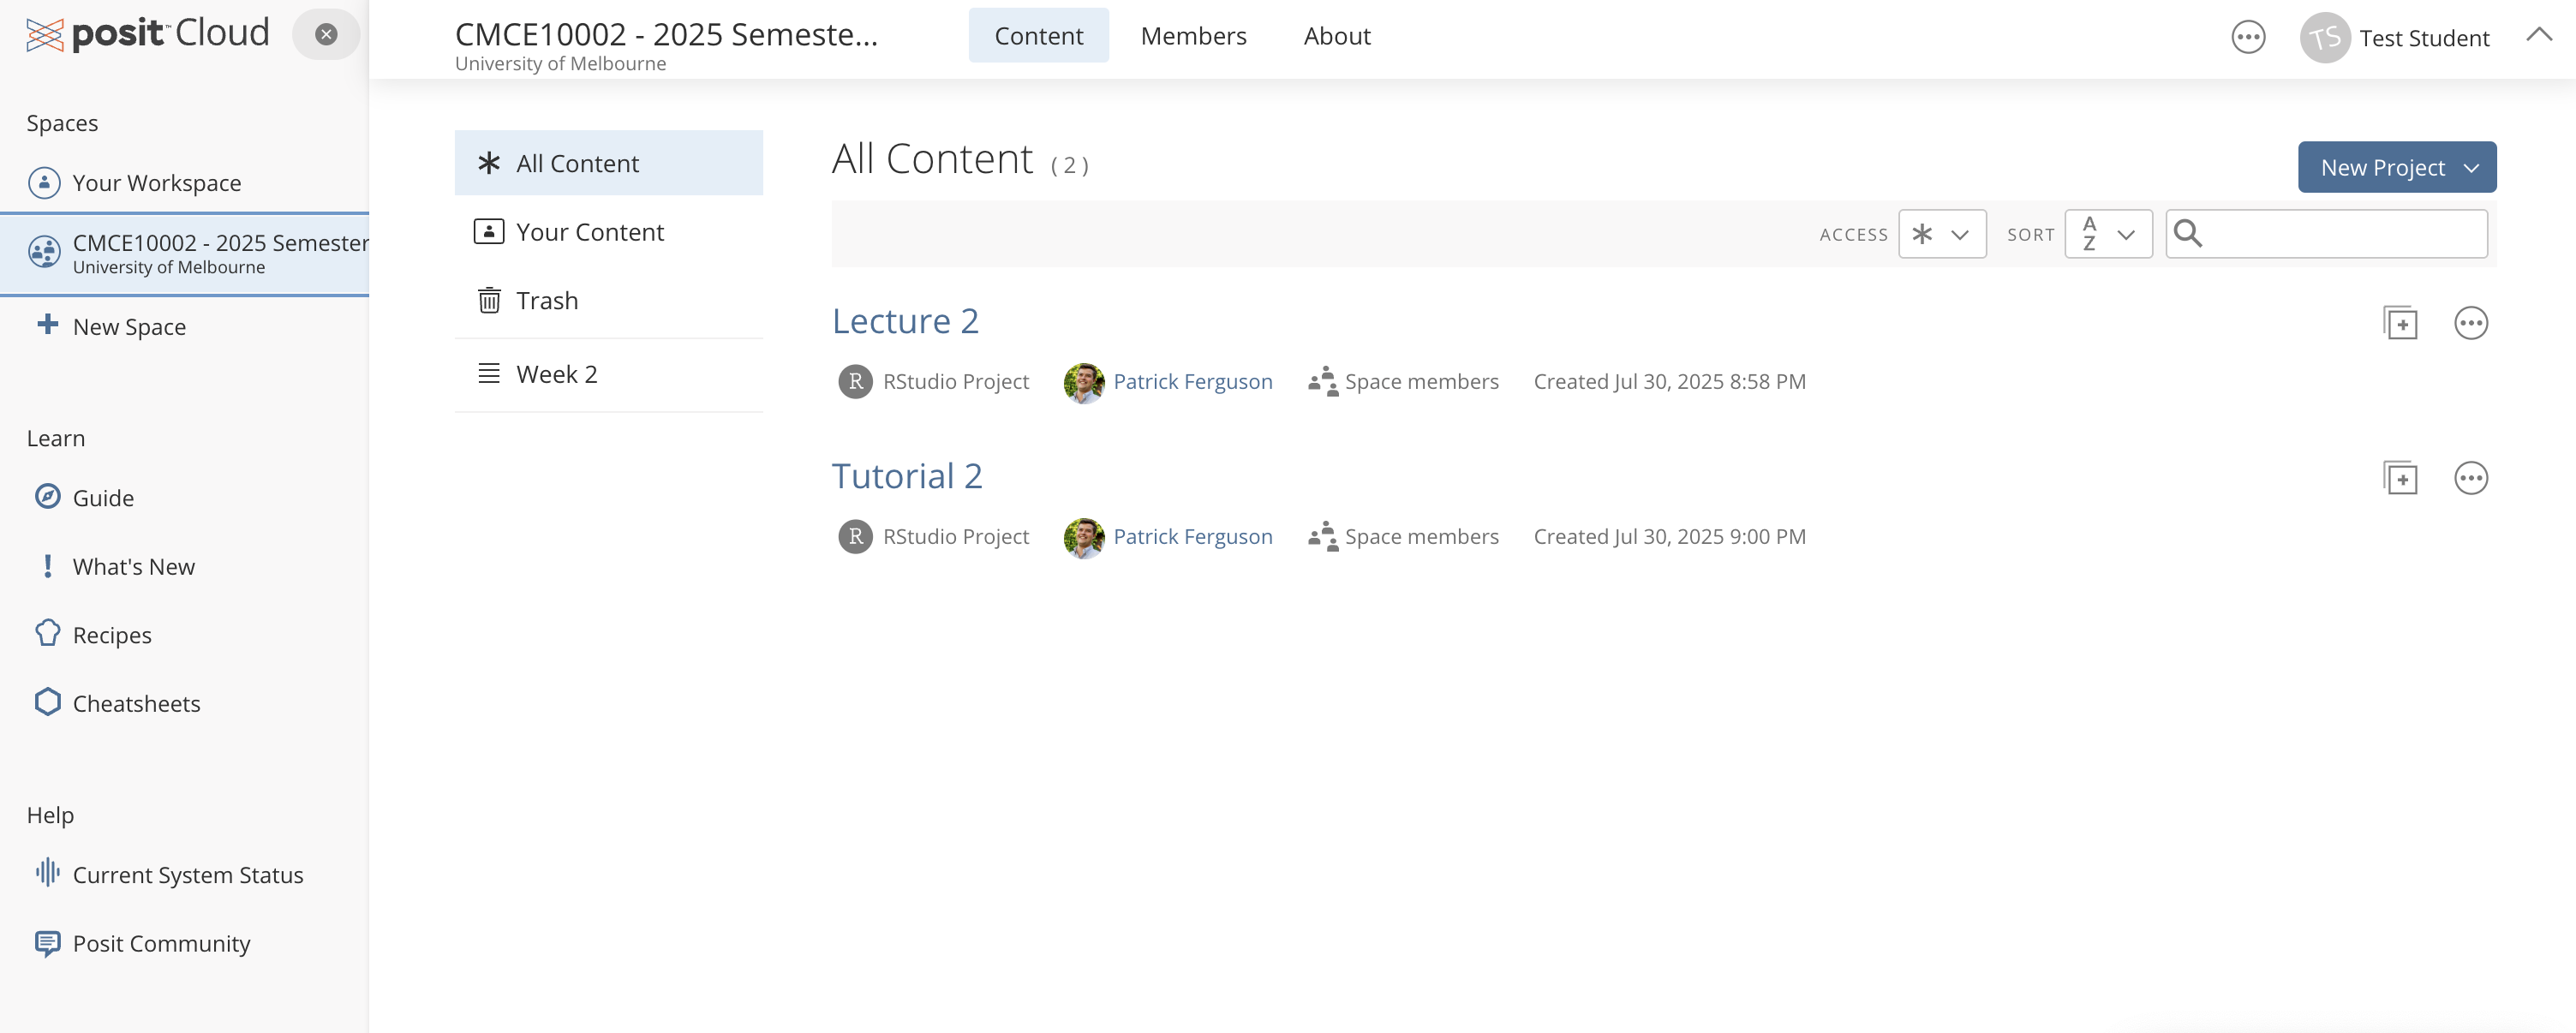This screenshot has height=1033, width=2576.
Task: Click the New Project button
Action: tap(2396, 167)
